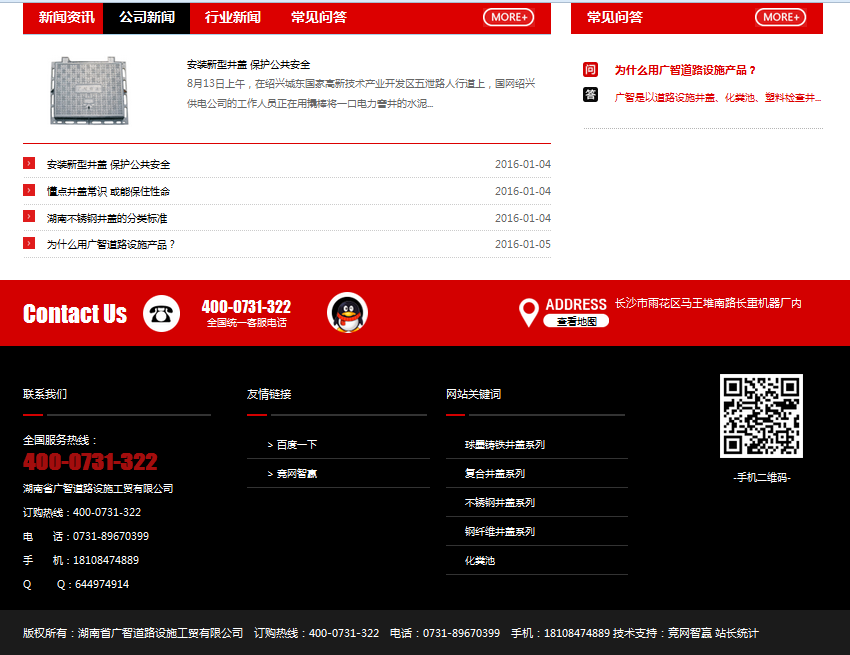The width and height of the screenshot is (850, 655).
Task: Open the 竞网智赢 friend link
Action: (295, 473)
